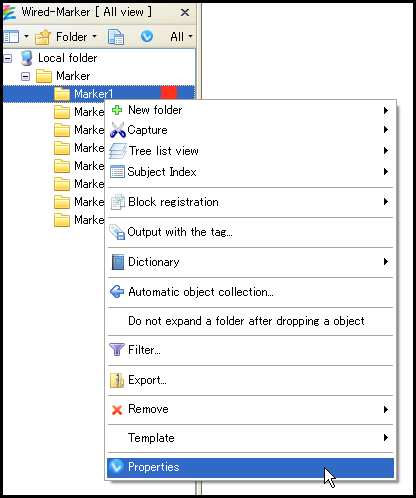416x498 pixels.
Task: Click the blue round checkmark toolbar icon
Action: point(147,36)
